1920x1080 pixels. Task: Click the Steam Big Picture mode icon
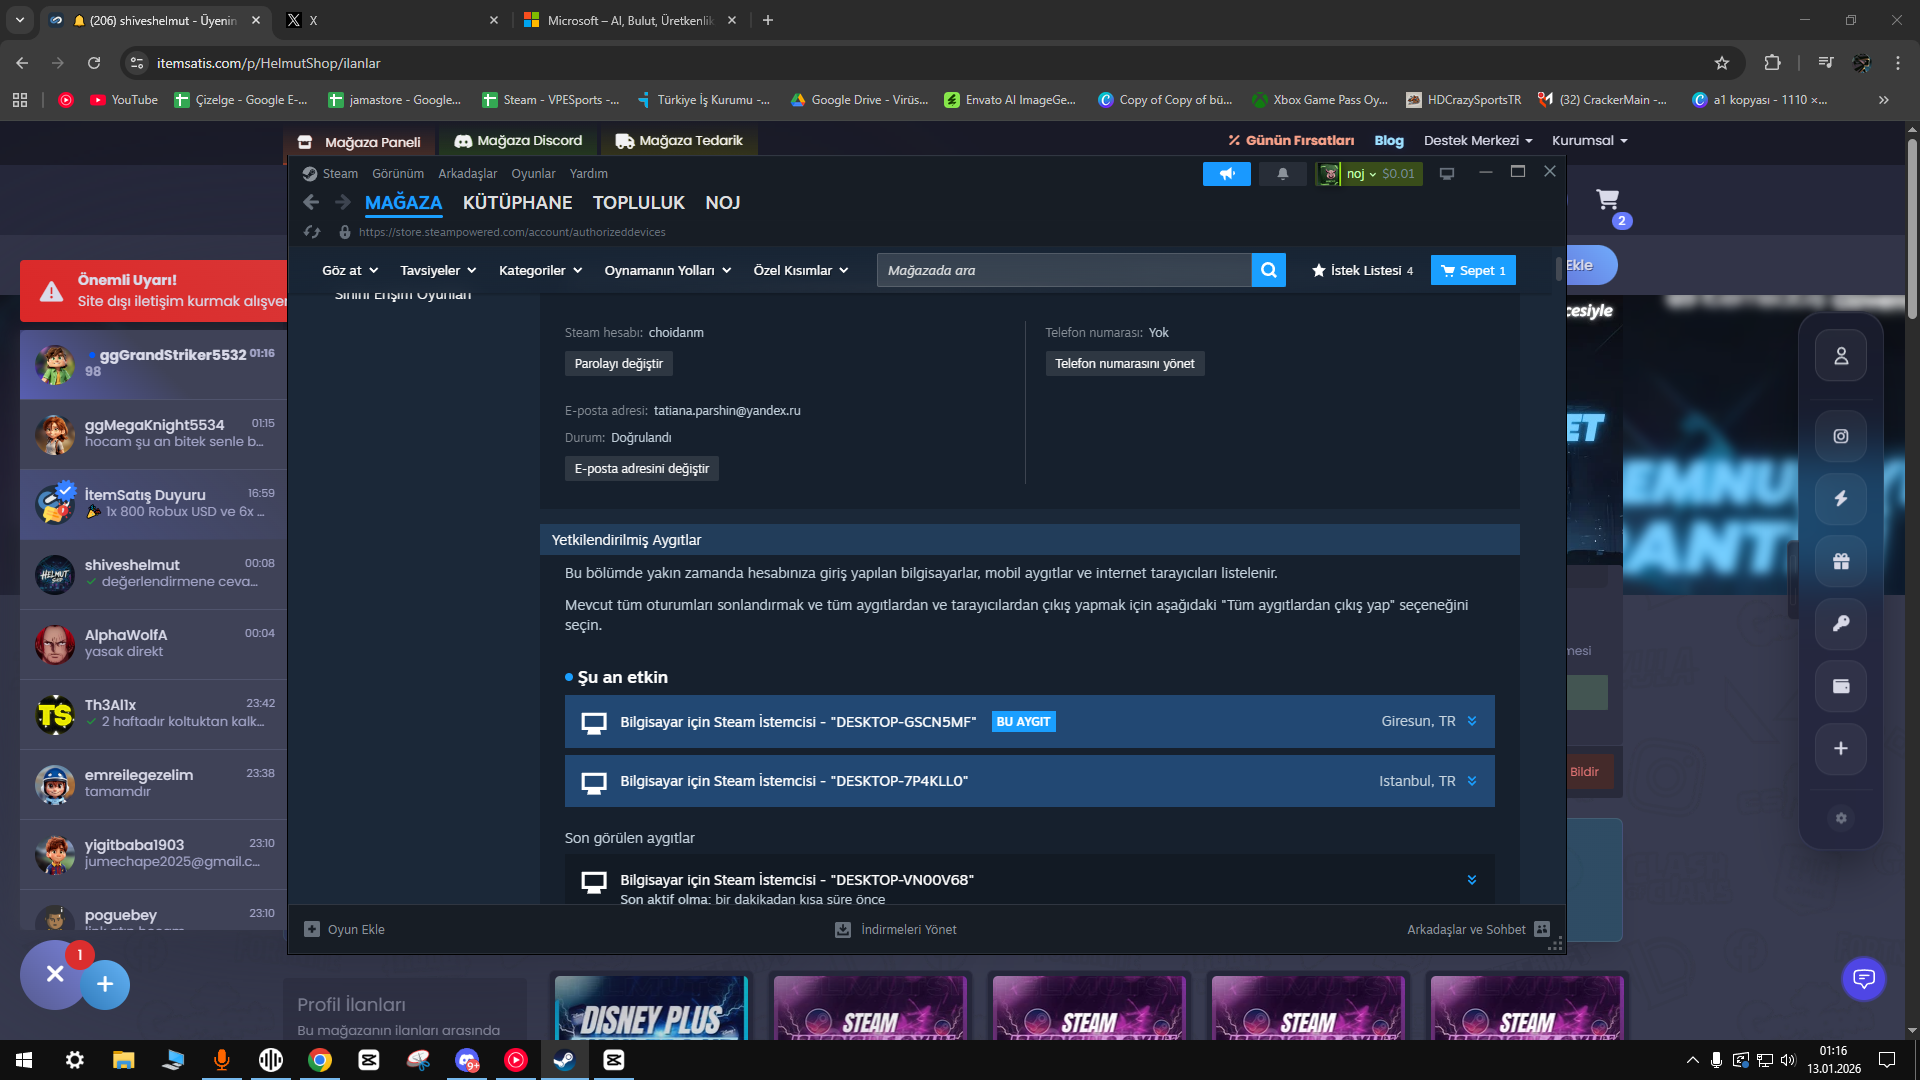pos(1446,174)
